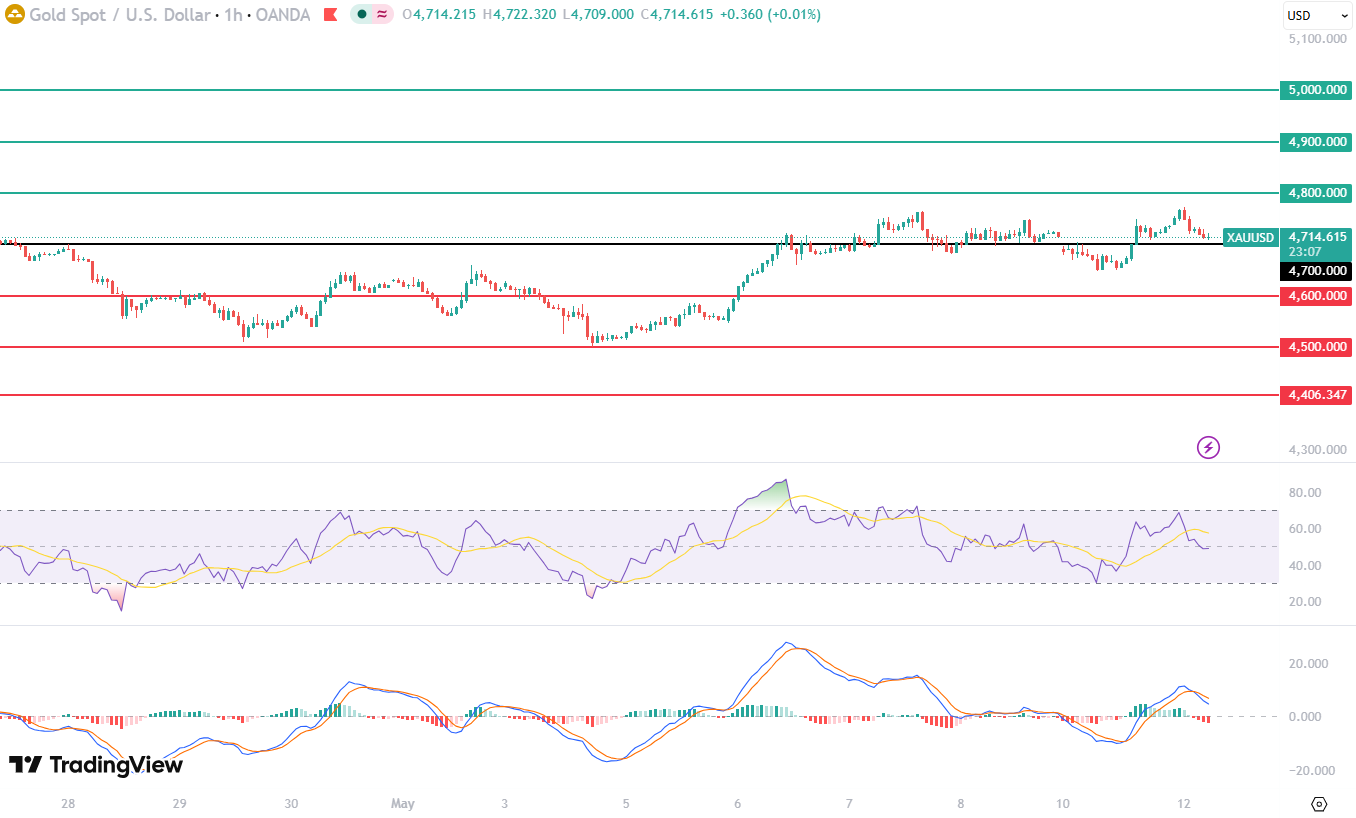
Task: Click the pink approximate-sign data icon
Action: 382,15
